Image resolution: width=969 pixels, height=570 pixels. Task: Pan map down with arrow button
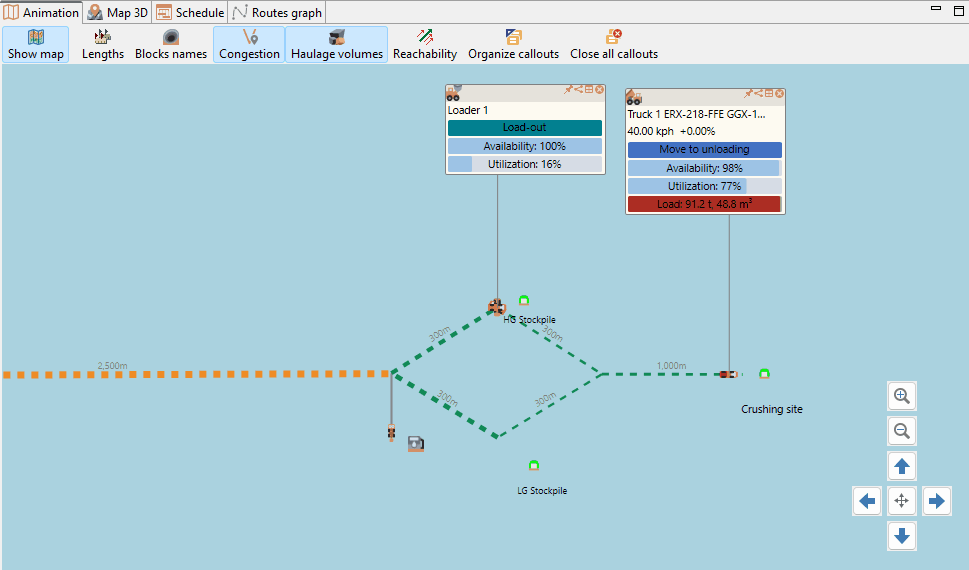902,536
